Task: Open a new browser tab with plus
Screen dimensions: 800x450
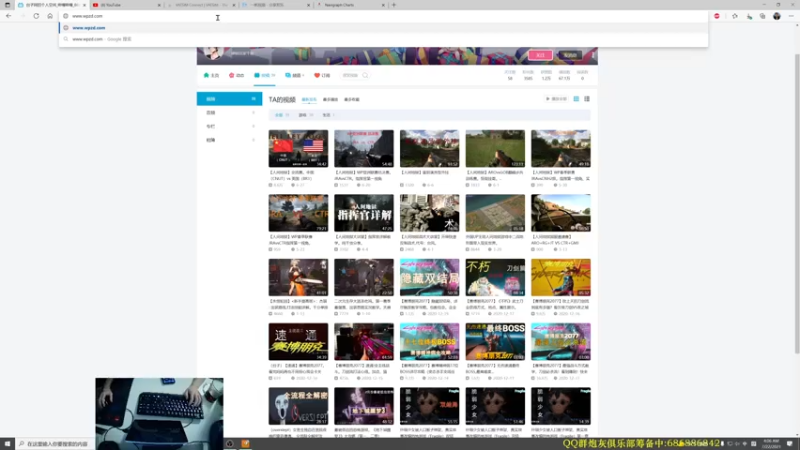Action: click(x=393, y=5)
